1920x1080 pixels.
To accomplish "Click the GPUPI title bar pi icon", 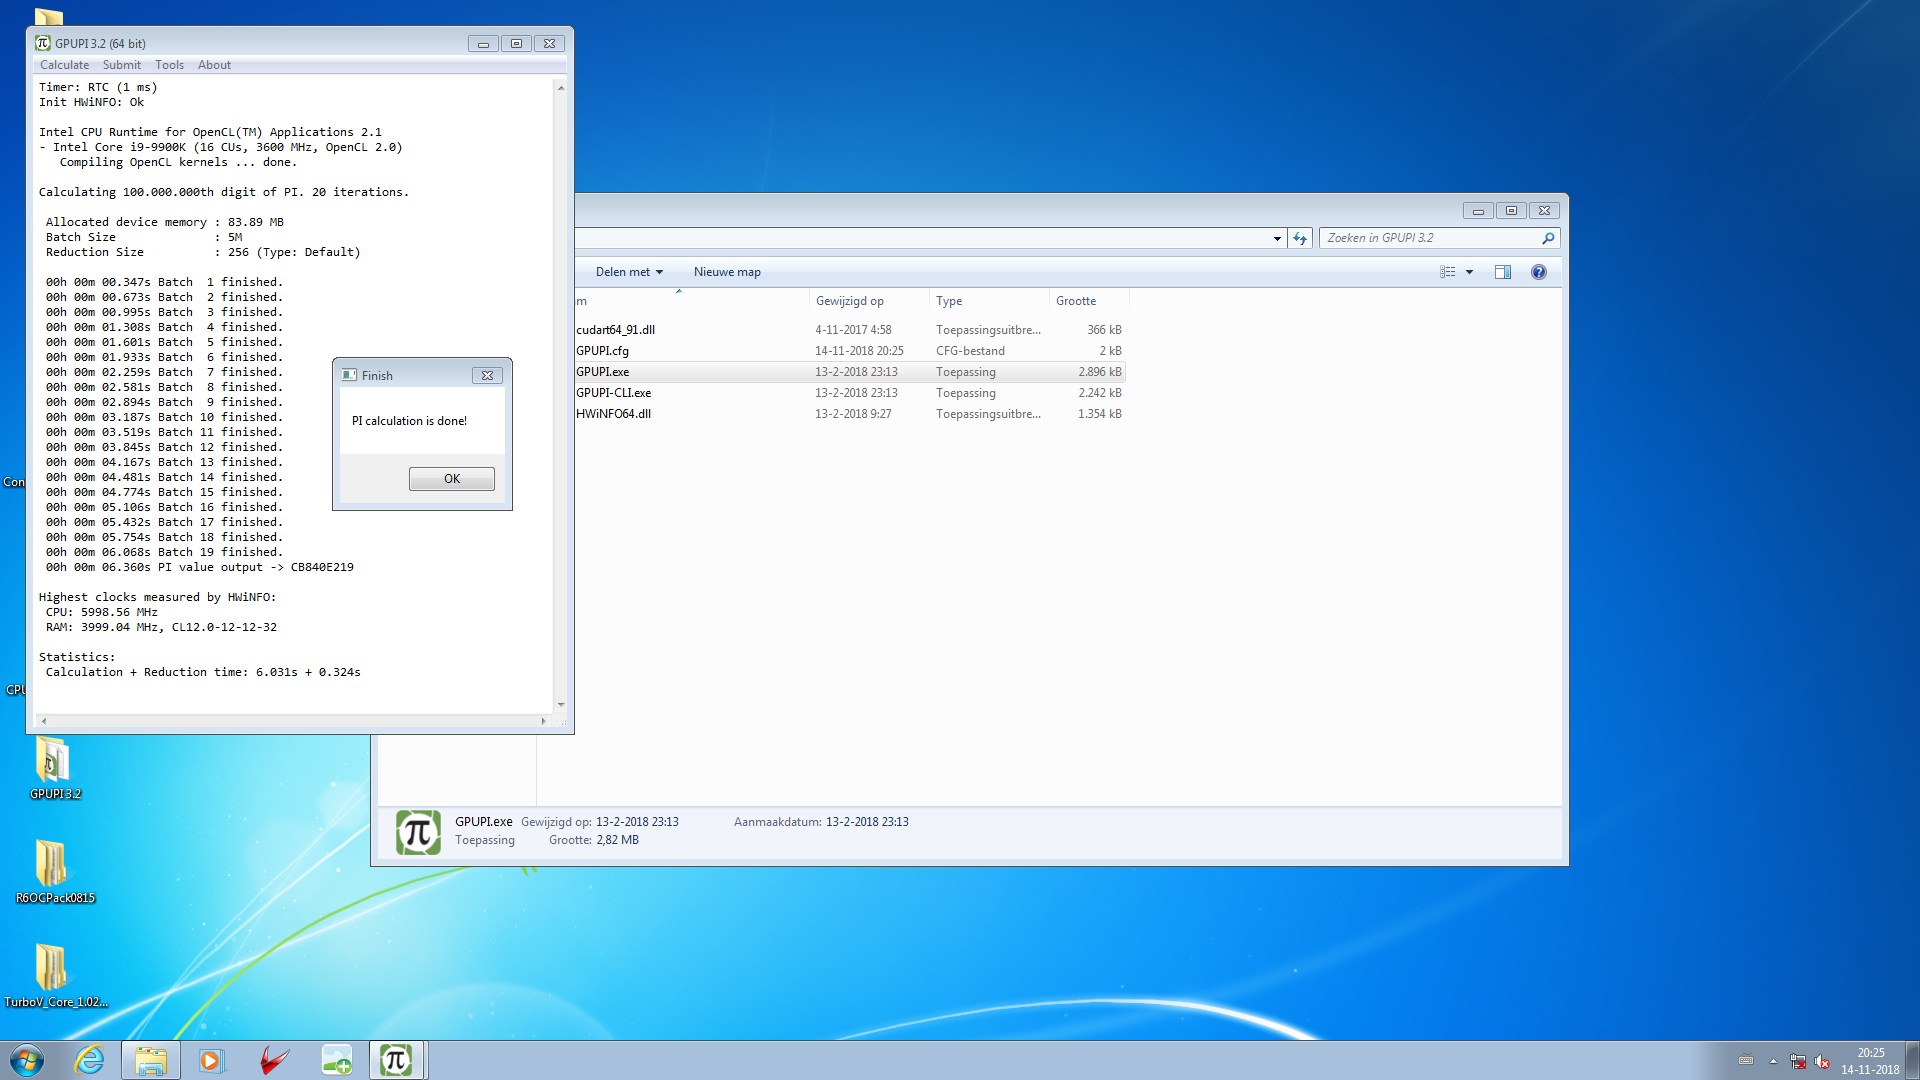I will (x=42, y=43).
